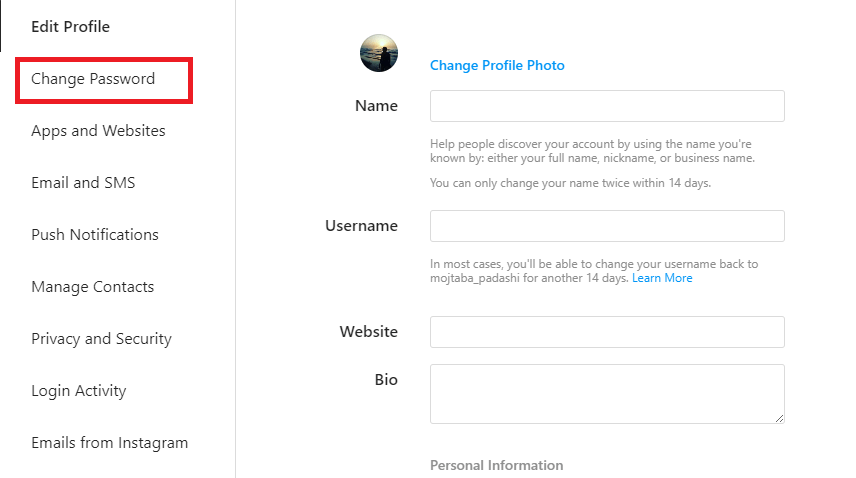The width and height of the screenshot is (856, 478).
Task: Open the Learn More link under Username
Action: 662,279
